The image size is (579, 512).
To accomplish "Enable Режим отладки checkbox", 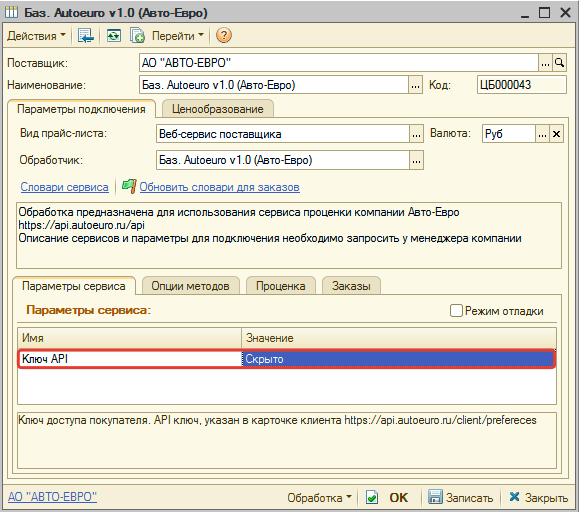I will coord(456,310).
